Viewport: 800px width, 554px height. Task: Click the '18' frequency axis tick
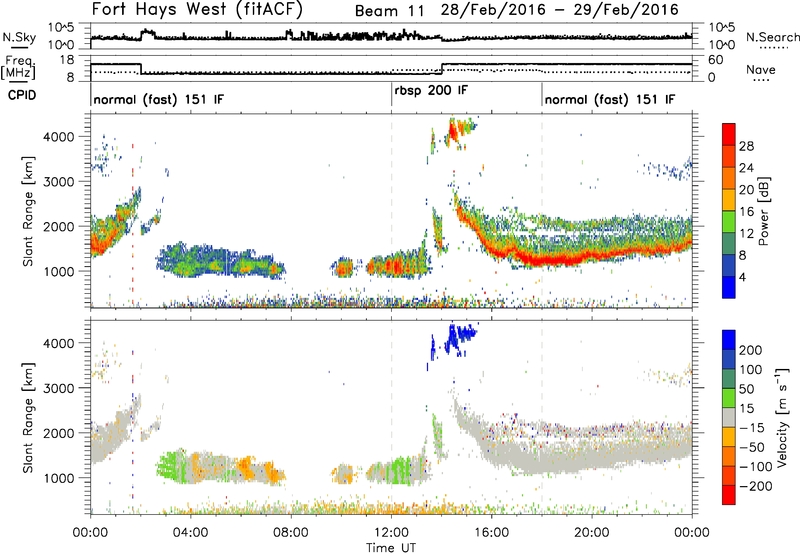tap(67, 60)
